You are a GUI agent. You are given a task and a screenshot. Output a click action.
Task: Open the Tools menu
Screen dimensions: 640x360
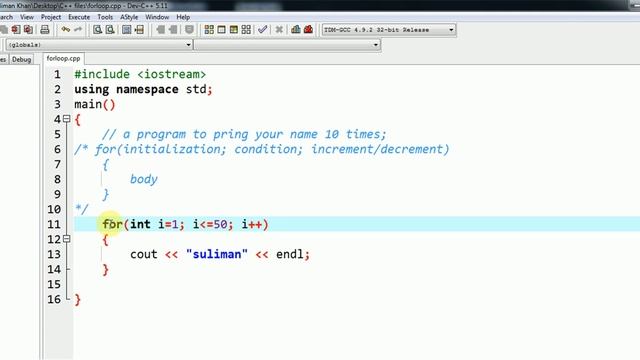coord(105,17)
